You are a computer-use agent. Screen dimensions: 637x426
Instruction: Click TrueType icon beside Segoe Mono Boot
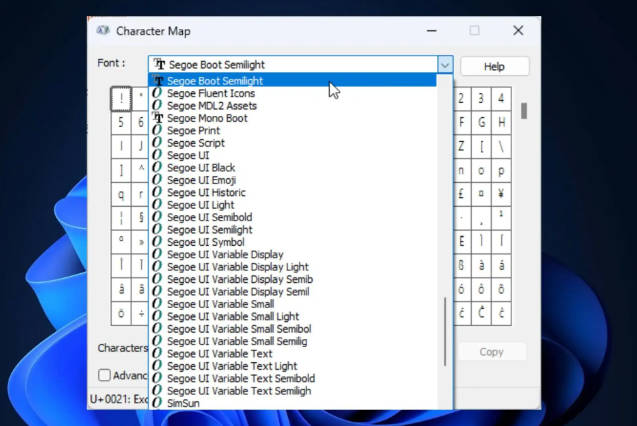(x=158, y=118)
